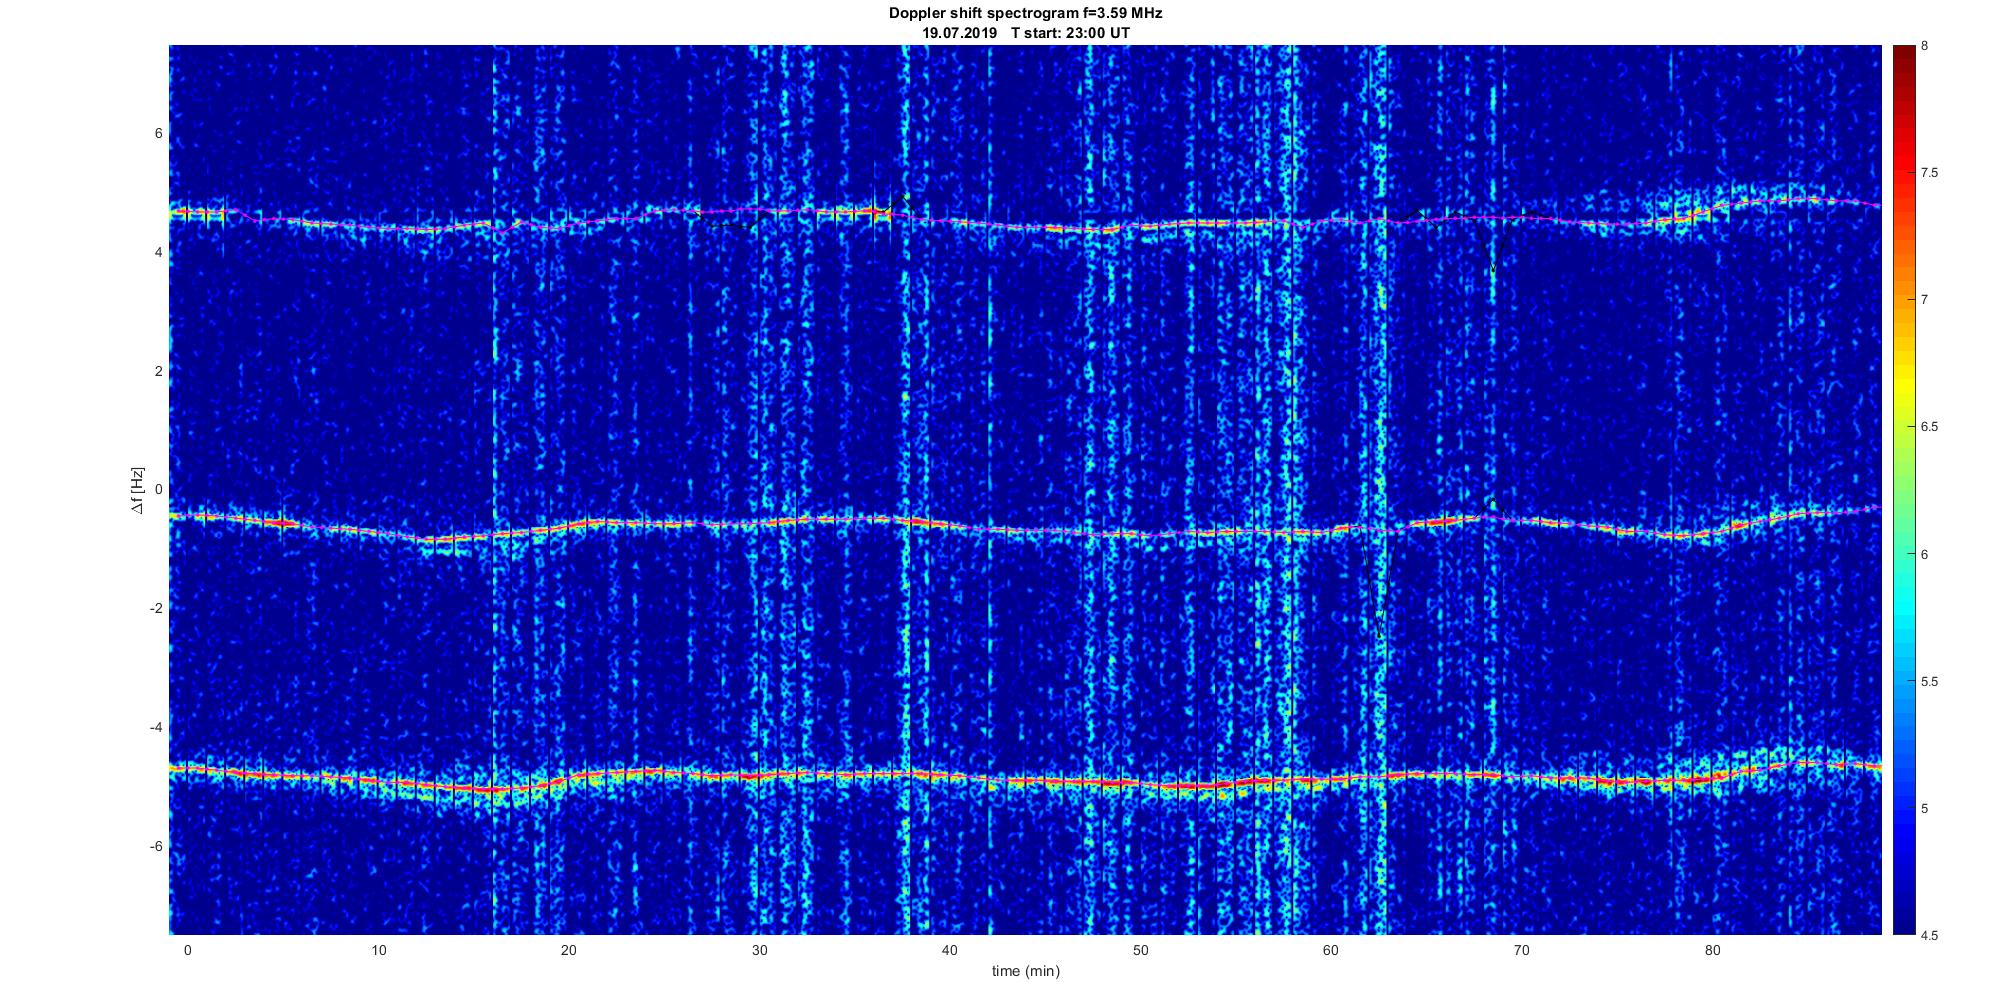Click x-axis tick label "10"
2000x1003 pixels.
click(378, 950)
